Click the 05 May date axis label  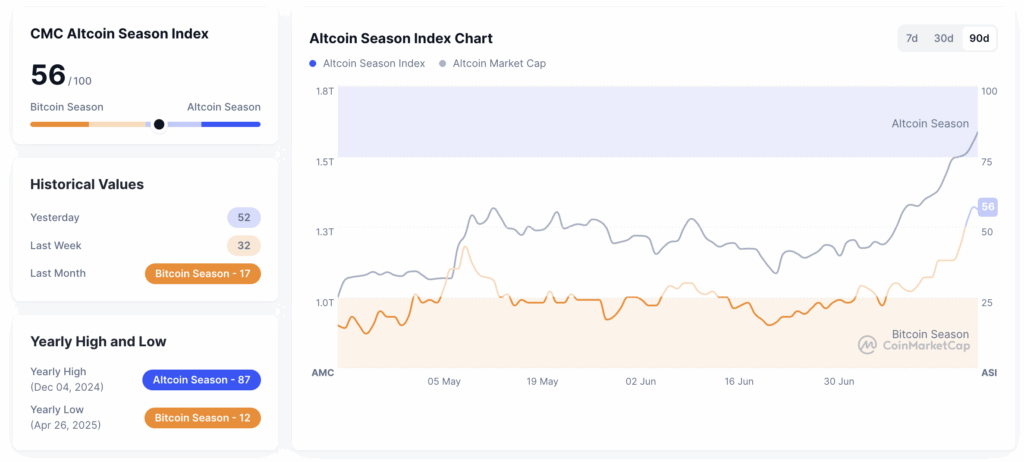tap(444, 382)
